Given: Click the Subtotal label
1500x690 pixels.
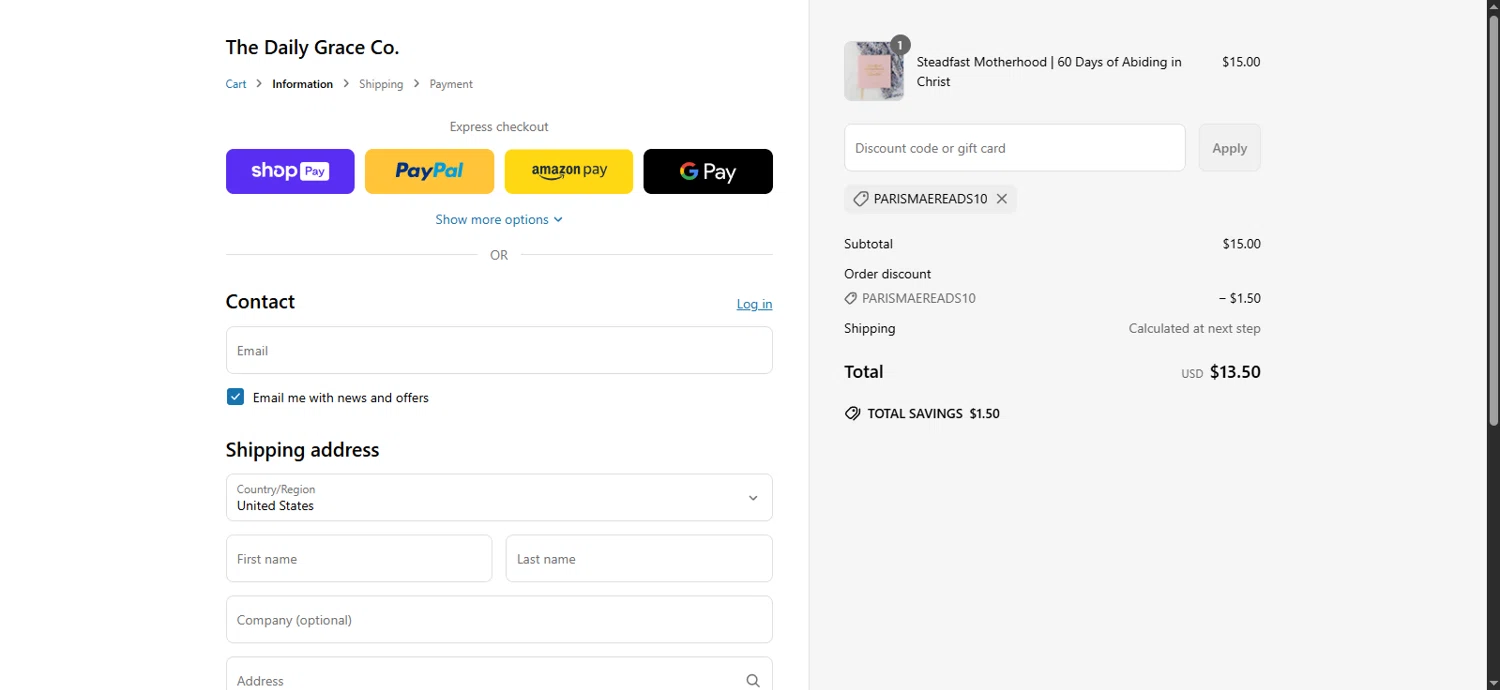Looking at the screenshot, I should [x=868, y=244].
